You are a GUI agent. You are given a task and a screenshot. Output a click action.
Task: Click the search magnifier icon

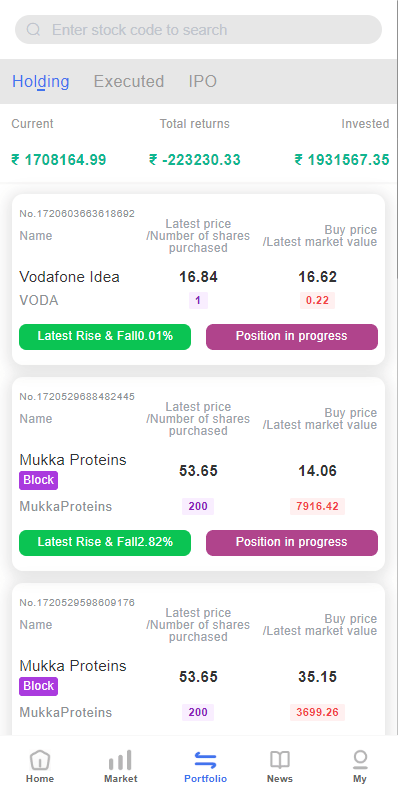click(x=33, y=30)
